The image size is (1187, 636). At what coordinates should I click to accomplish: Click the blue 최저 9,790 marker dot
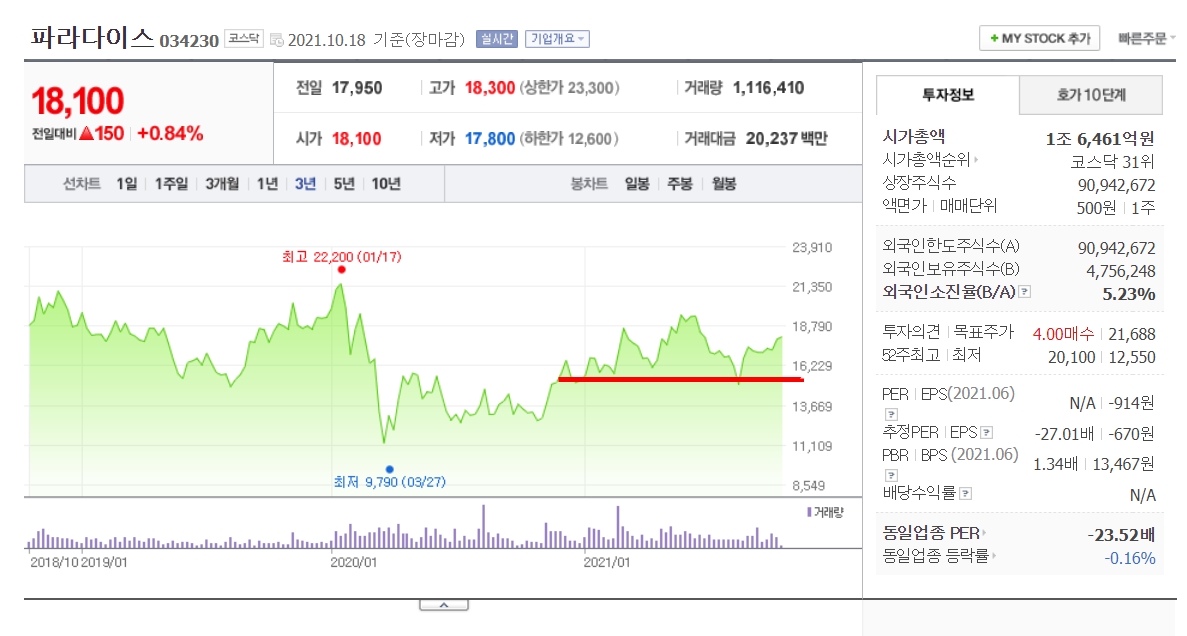(389, 469)
